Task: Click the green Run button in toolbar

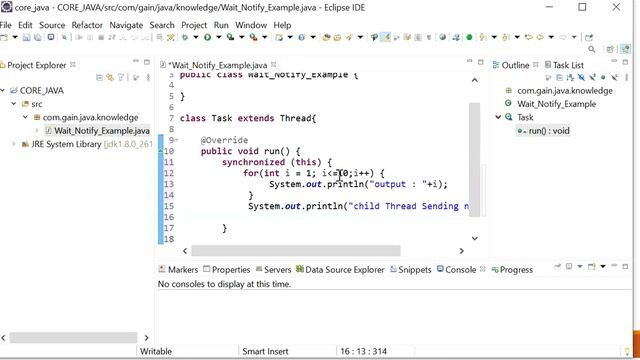Action: [x=207, y=38]
